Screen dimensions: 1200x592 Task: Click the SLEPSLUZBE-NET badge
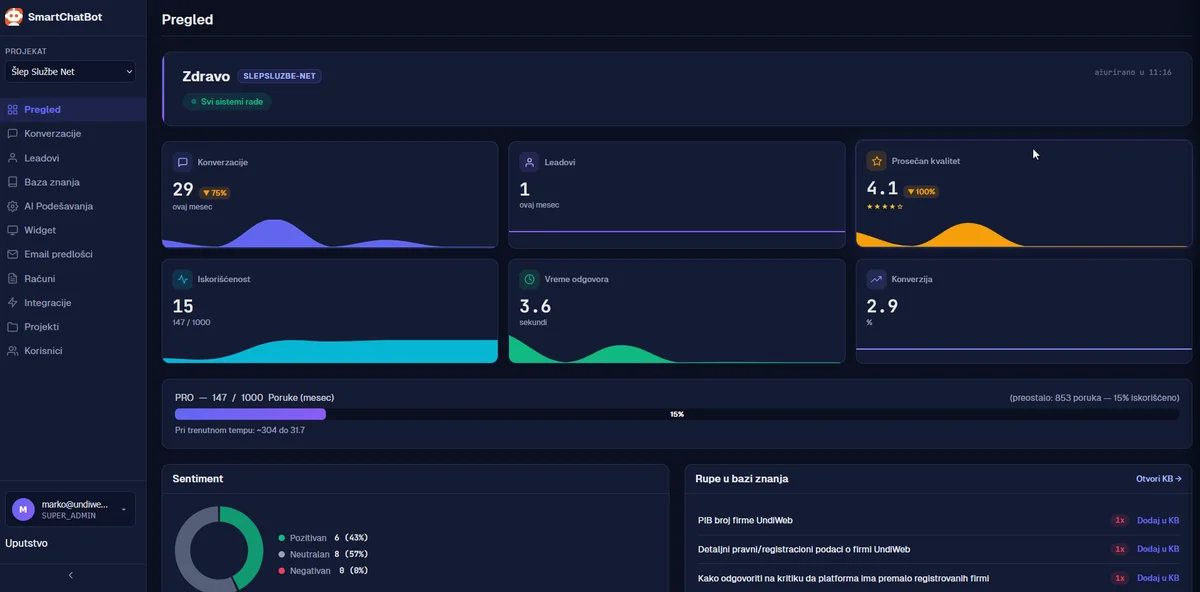[x=279, y=77]
